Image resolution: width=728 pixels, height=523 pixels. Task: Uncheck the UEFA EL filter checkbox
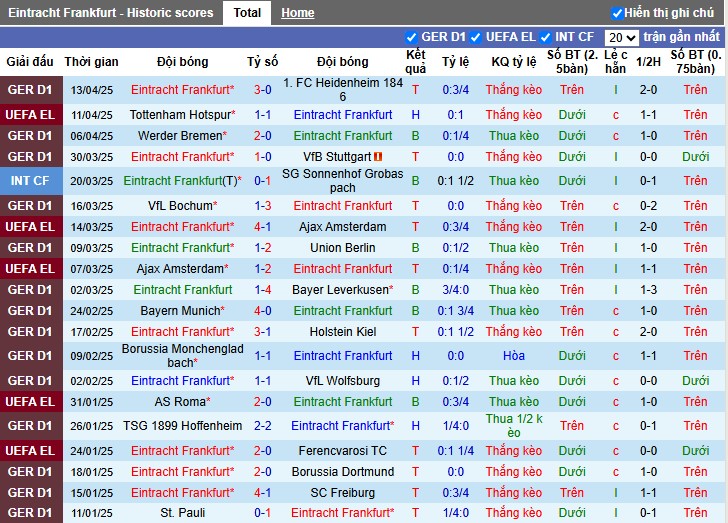475,37
